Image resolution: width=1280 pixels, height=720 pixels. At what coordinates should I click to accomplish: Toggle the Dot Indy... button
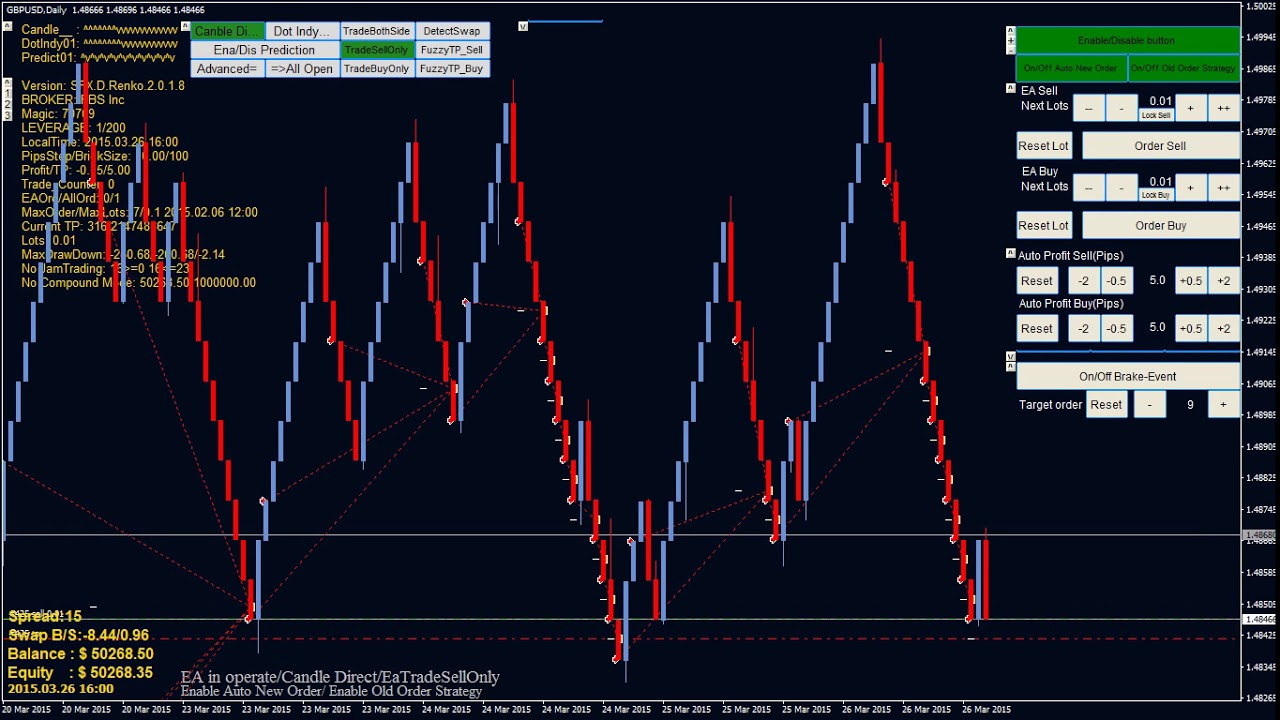pos(303,32)
